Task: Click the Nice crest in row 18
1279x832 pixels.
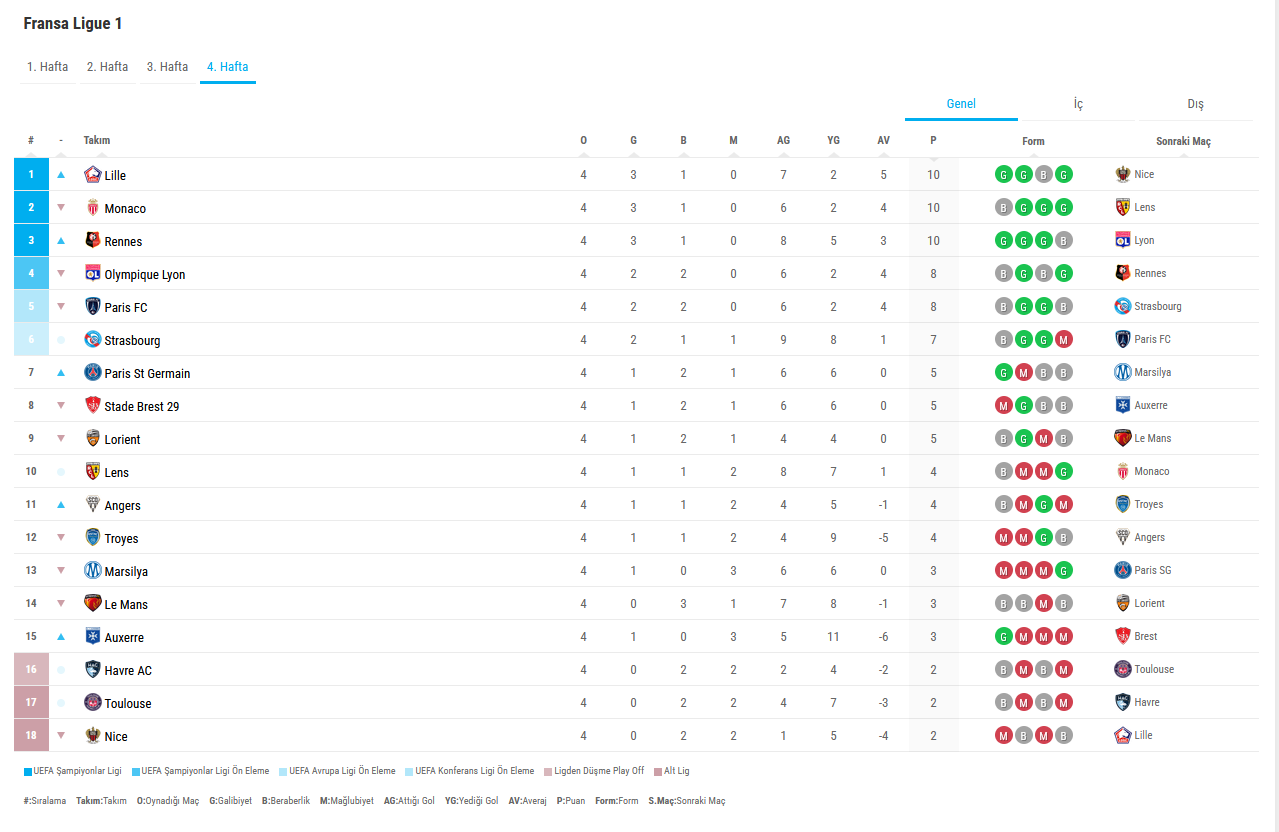Action: click(x=93, y=736)
